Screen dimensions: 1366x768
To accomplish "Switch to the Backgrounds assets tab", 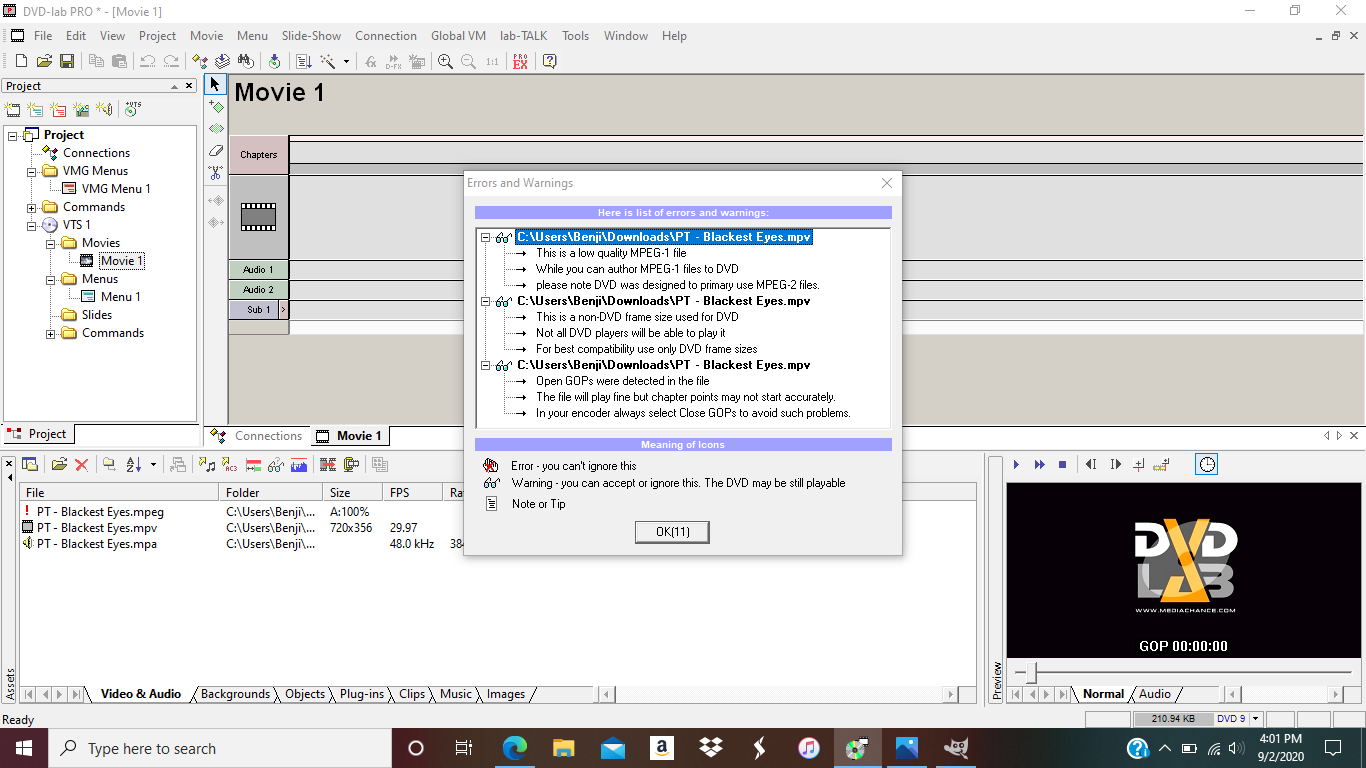I will (235, 694).
